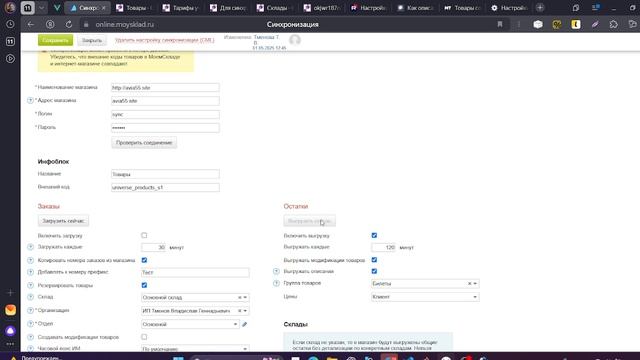This screenshot has height=360, width=640.
Task: Click the help icon beside Организация field
Action: pyautogui.click(x=31, y=311)
